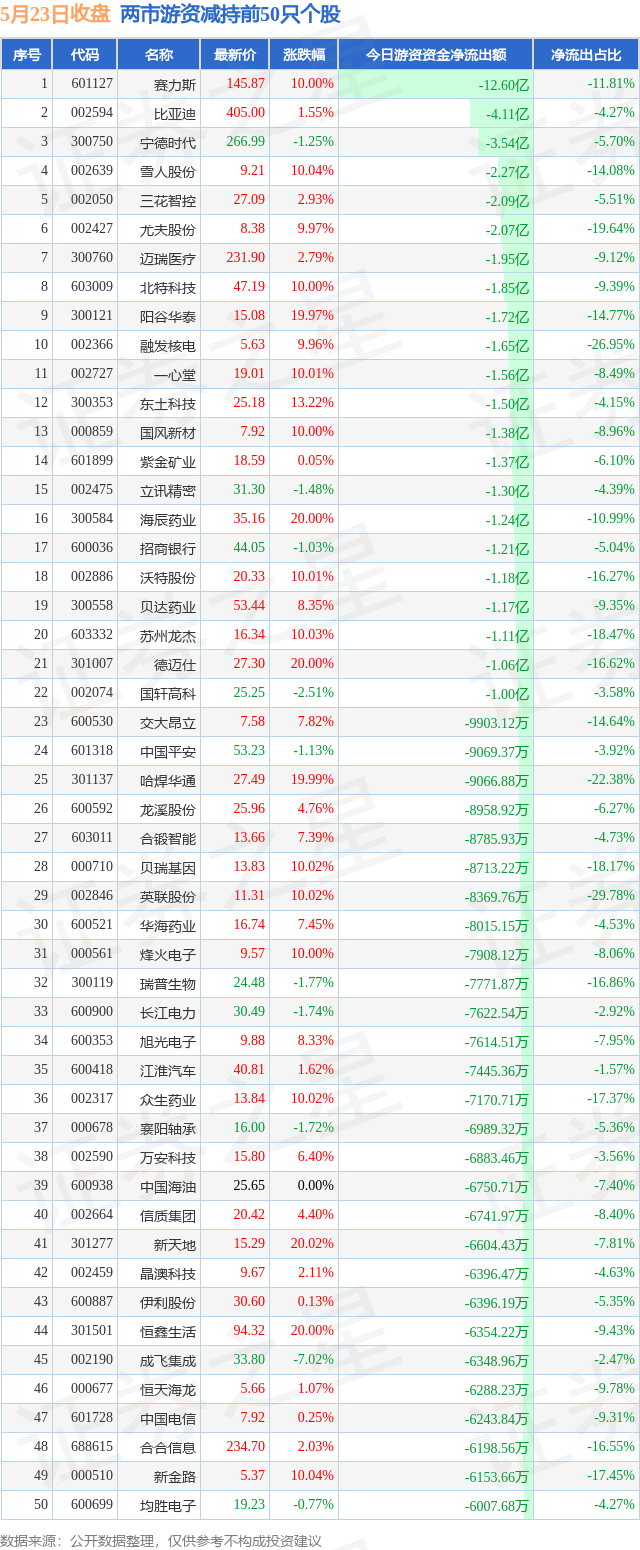Select stock name 德迈仕

coord(175,664)
